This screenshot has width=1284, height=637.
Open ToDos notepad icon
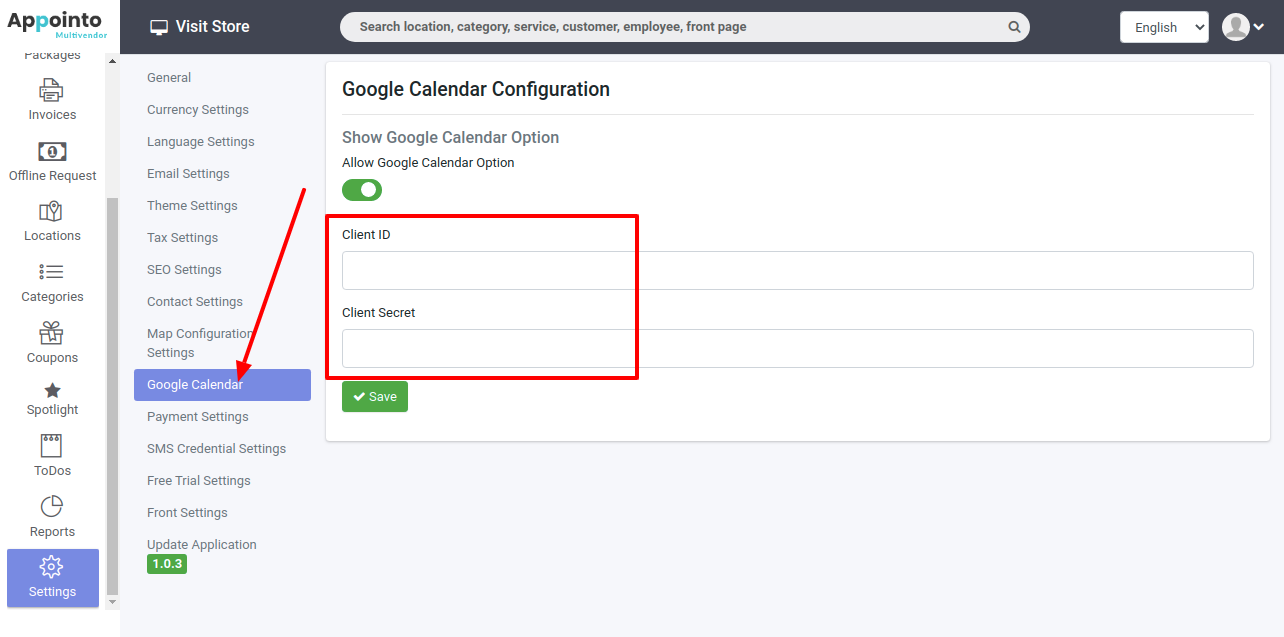point(51,446)
